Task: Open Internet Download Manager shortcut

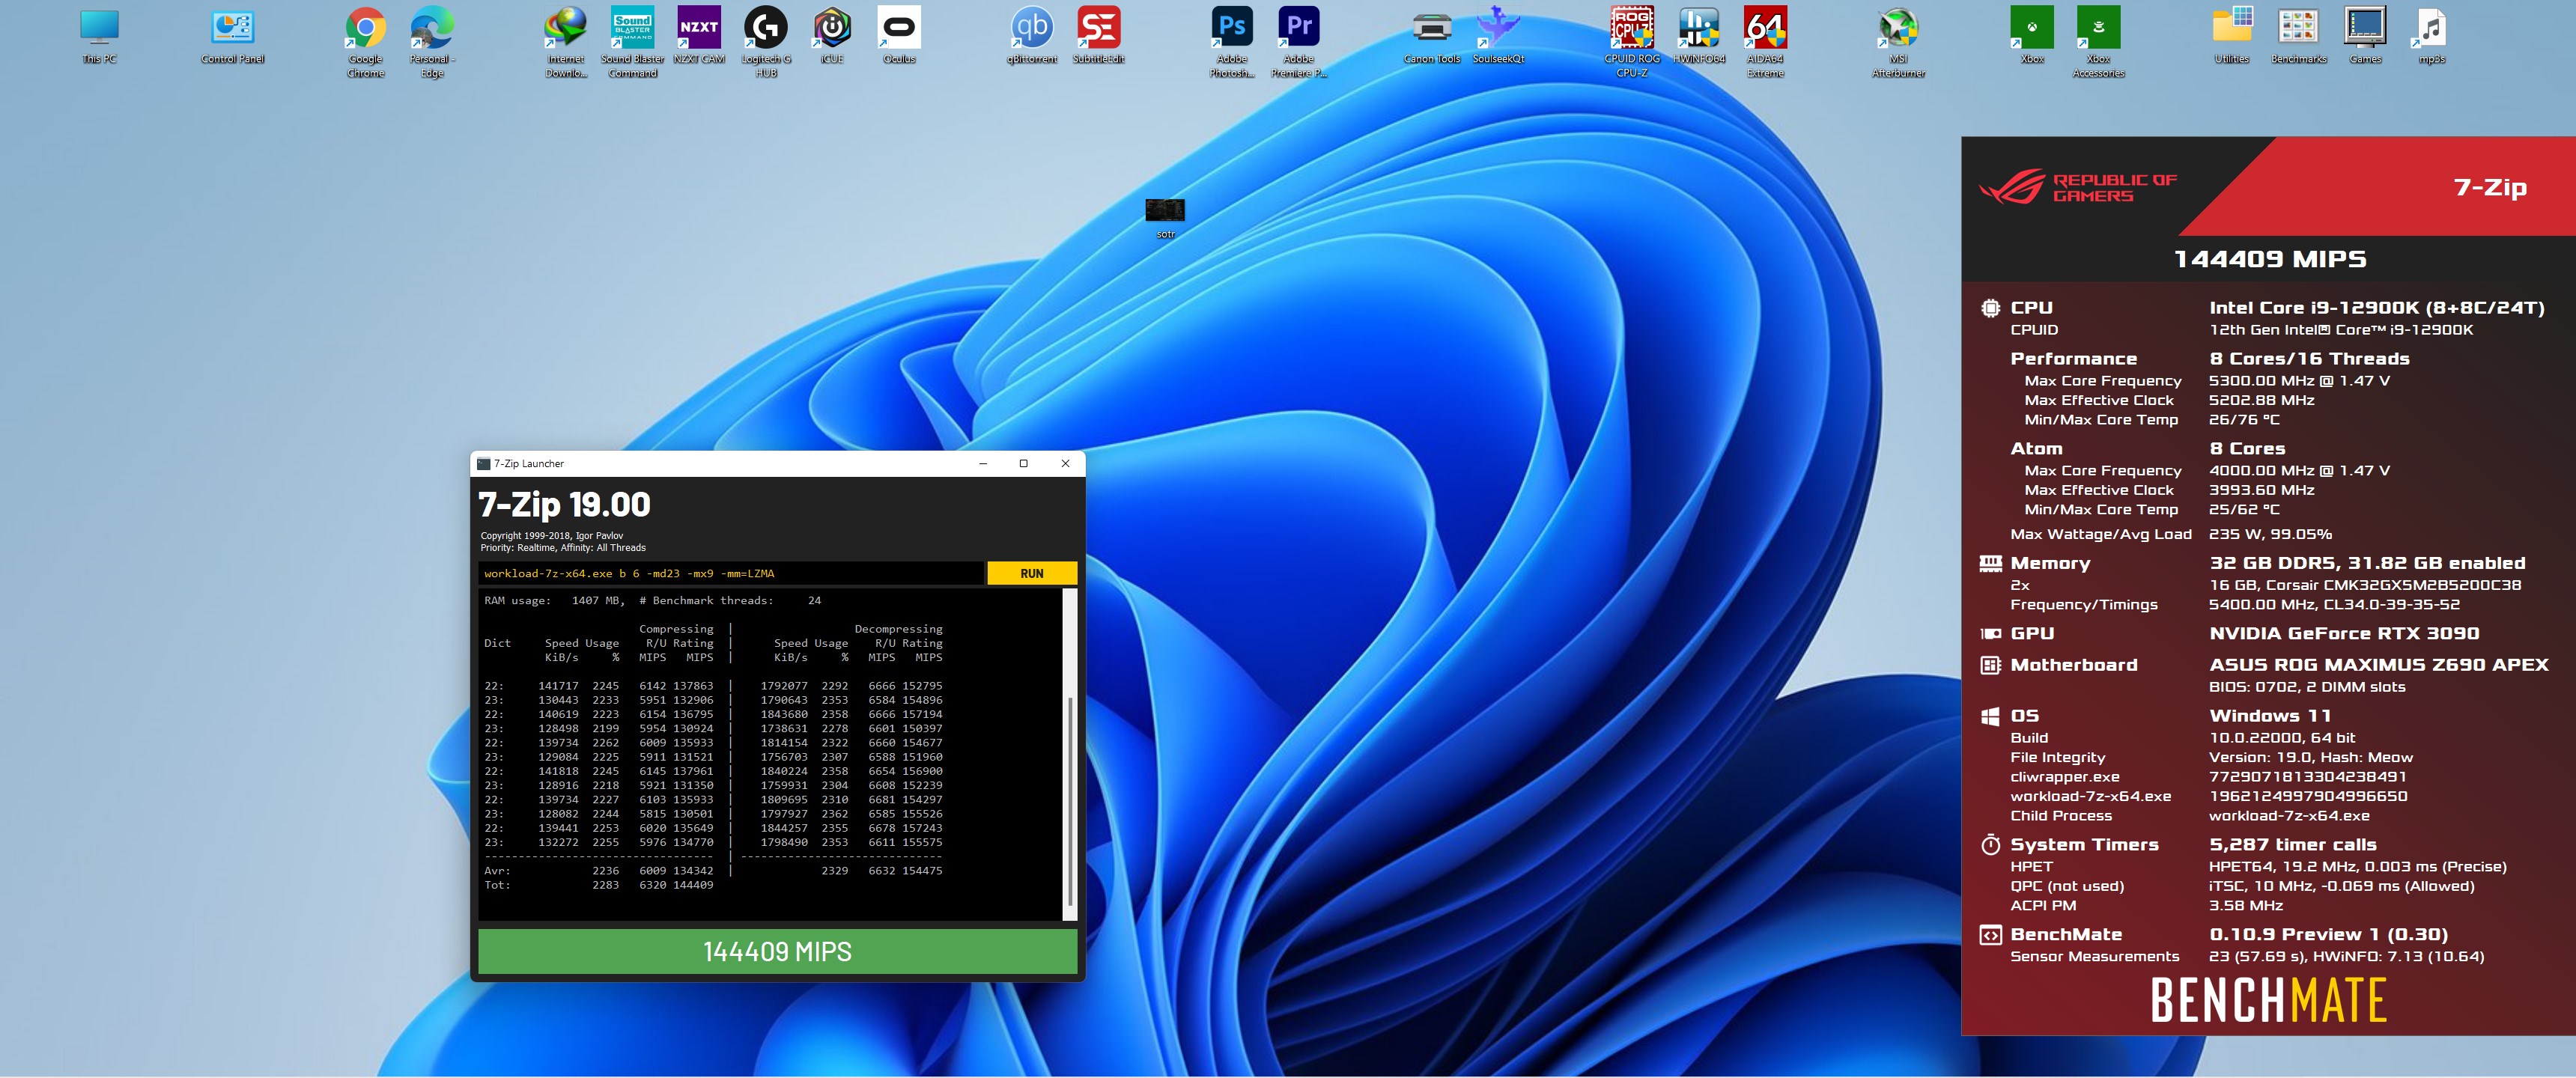Action: click(566, 42)
